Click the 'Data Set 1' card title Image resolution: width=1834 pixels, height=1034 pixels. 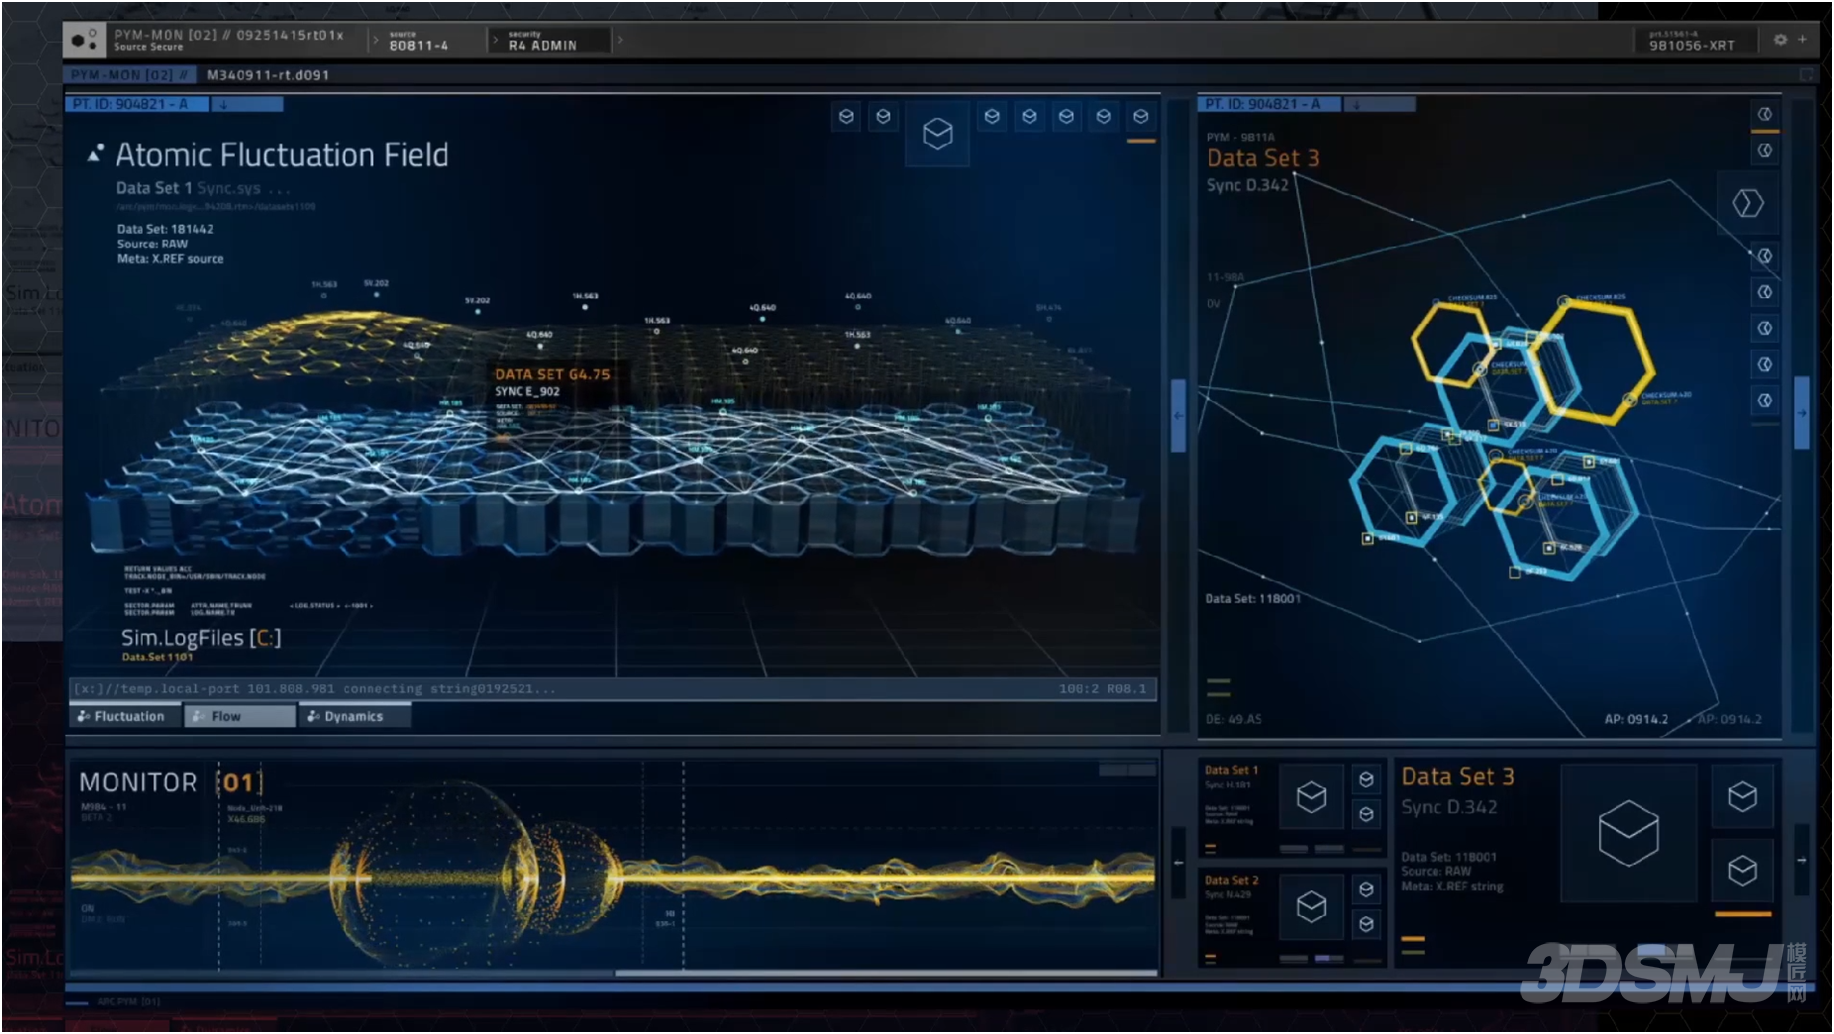point(1231,770)
